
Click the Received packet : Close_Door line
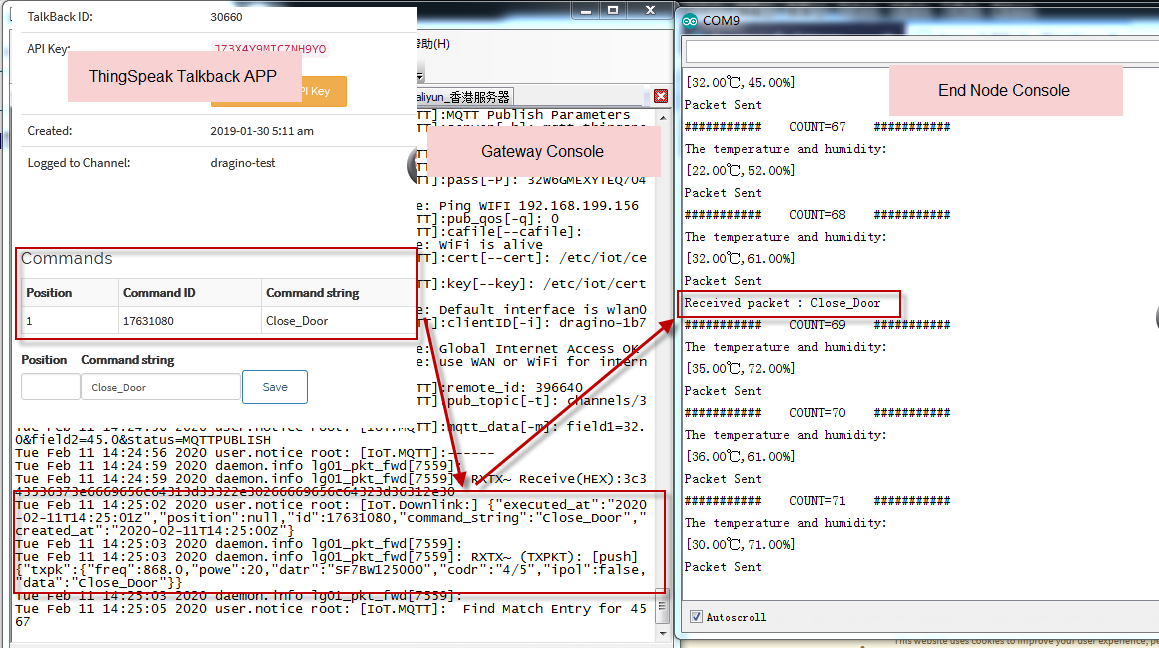[x=782, y=303]
